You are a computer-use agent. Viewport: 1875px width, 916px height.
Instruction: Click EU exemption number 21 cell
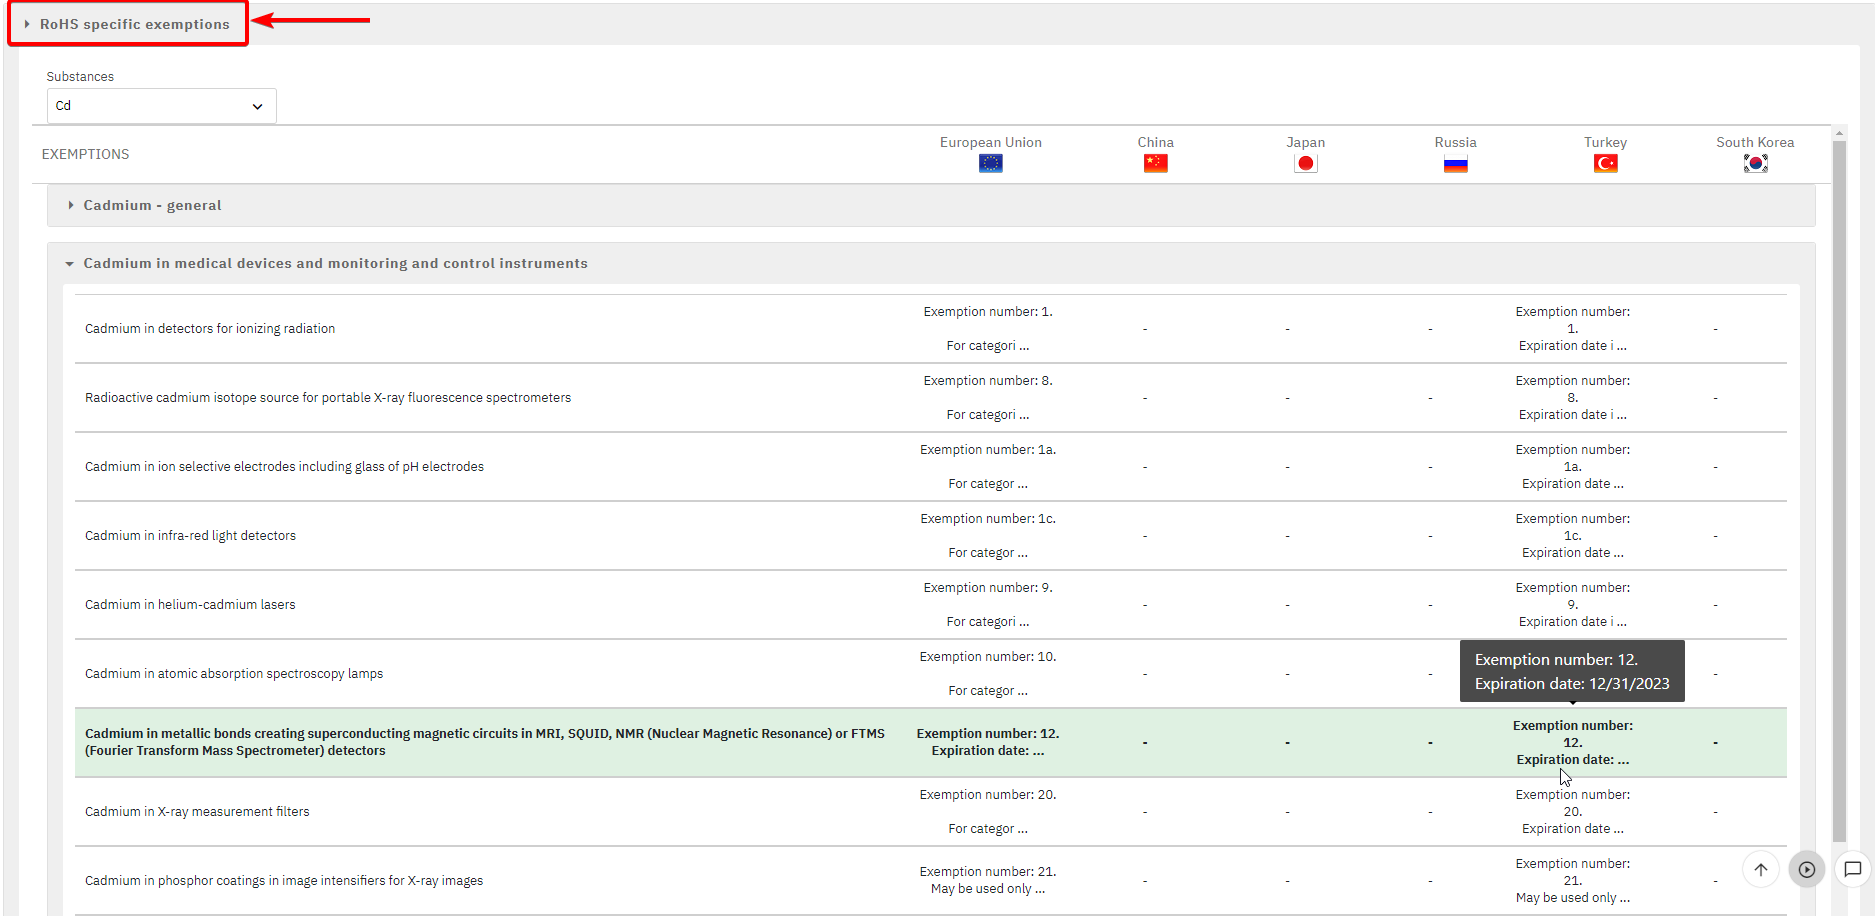pyautogui.click(x=988, y=880)
